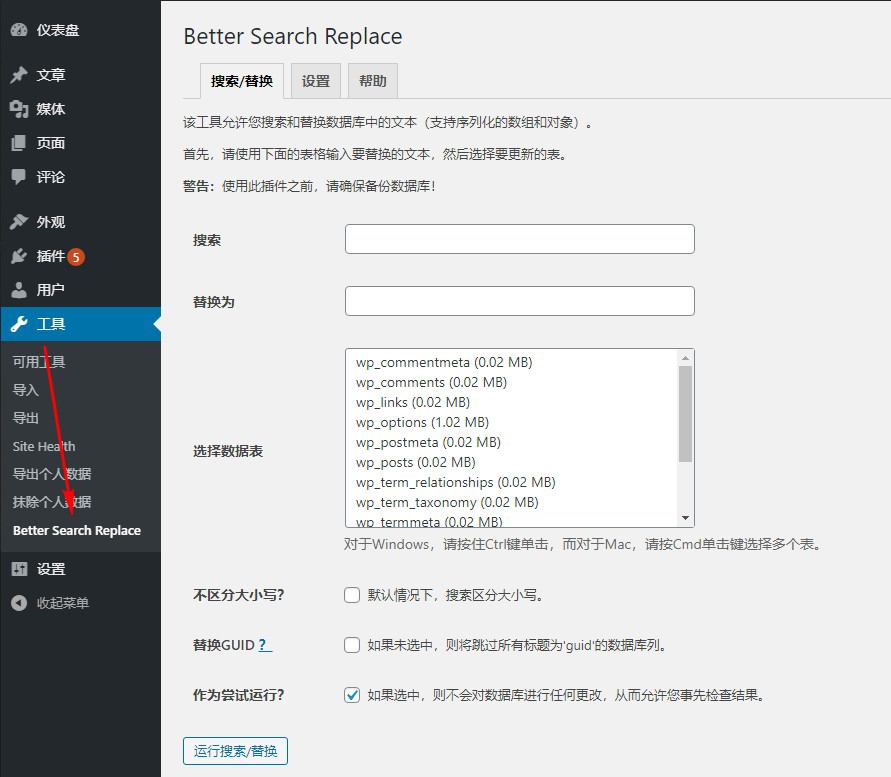The image size is (891, 777).
Task: Open the 仪表盘 menu label
Action: point(58,30)
